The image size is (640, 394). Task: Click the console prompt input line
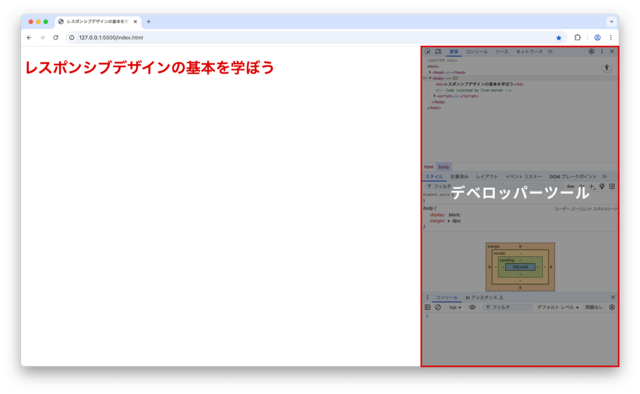tap(520, 316)
